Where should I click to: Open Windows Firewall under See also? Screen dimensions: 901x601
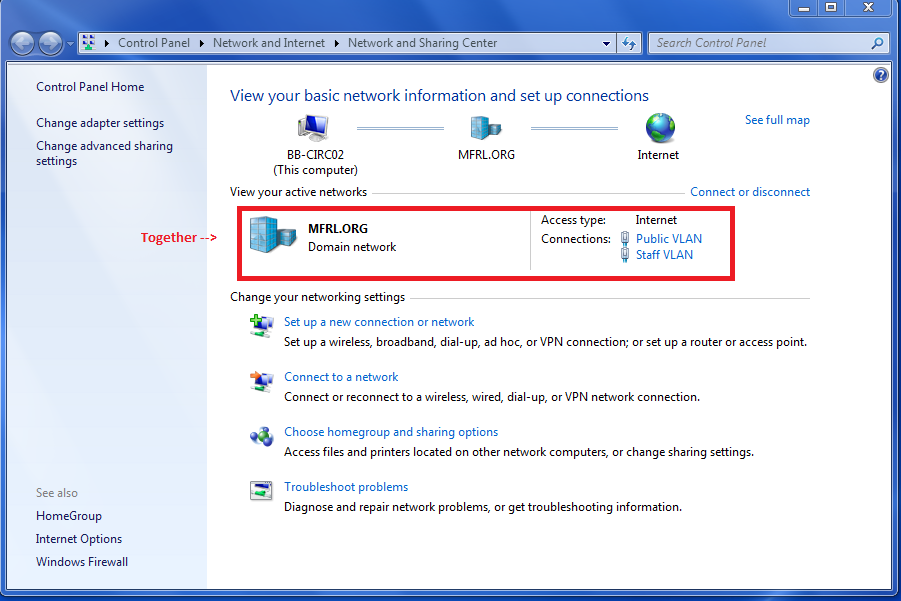click(82, 562)
